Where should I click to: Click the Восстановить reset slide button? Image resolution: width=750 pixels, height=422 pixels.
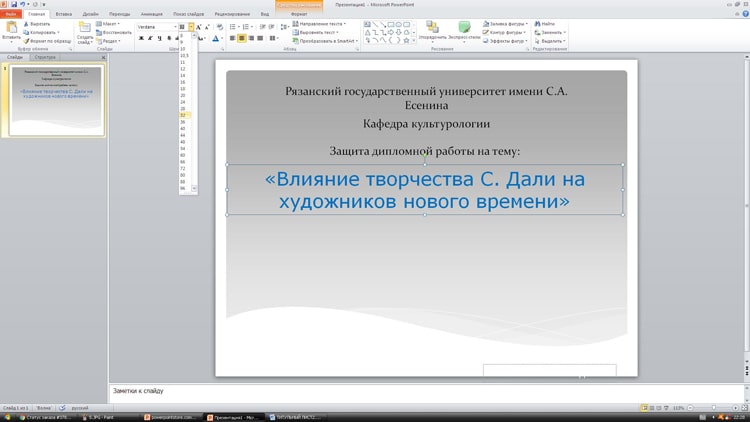click(x=115, y=32)
